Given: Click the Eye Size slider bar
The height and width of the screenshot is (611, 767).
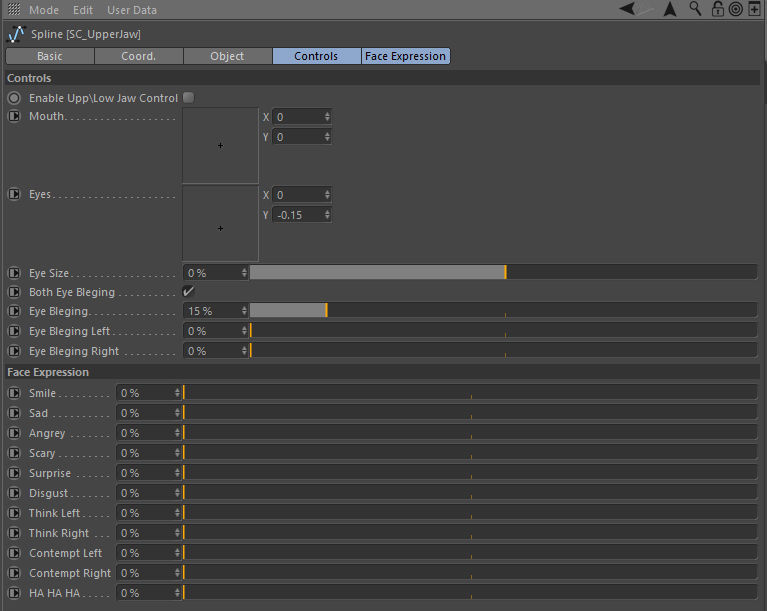Looking at the screenshot, I should point(502,272).
